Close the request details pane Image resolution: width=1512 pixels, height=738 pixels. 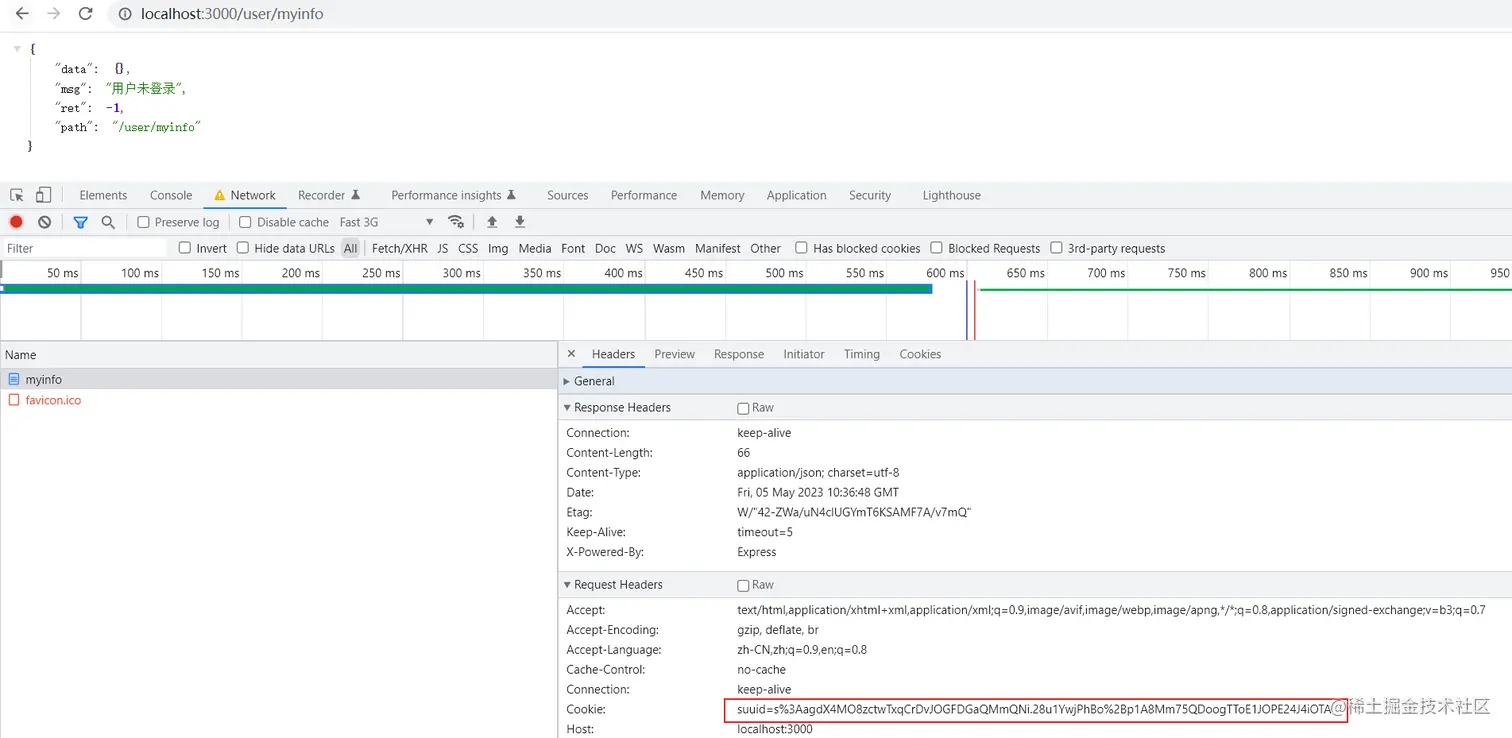pyautogui.click(x=571, y=354)
